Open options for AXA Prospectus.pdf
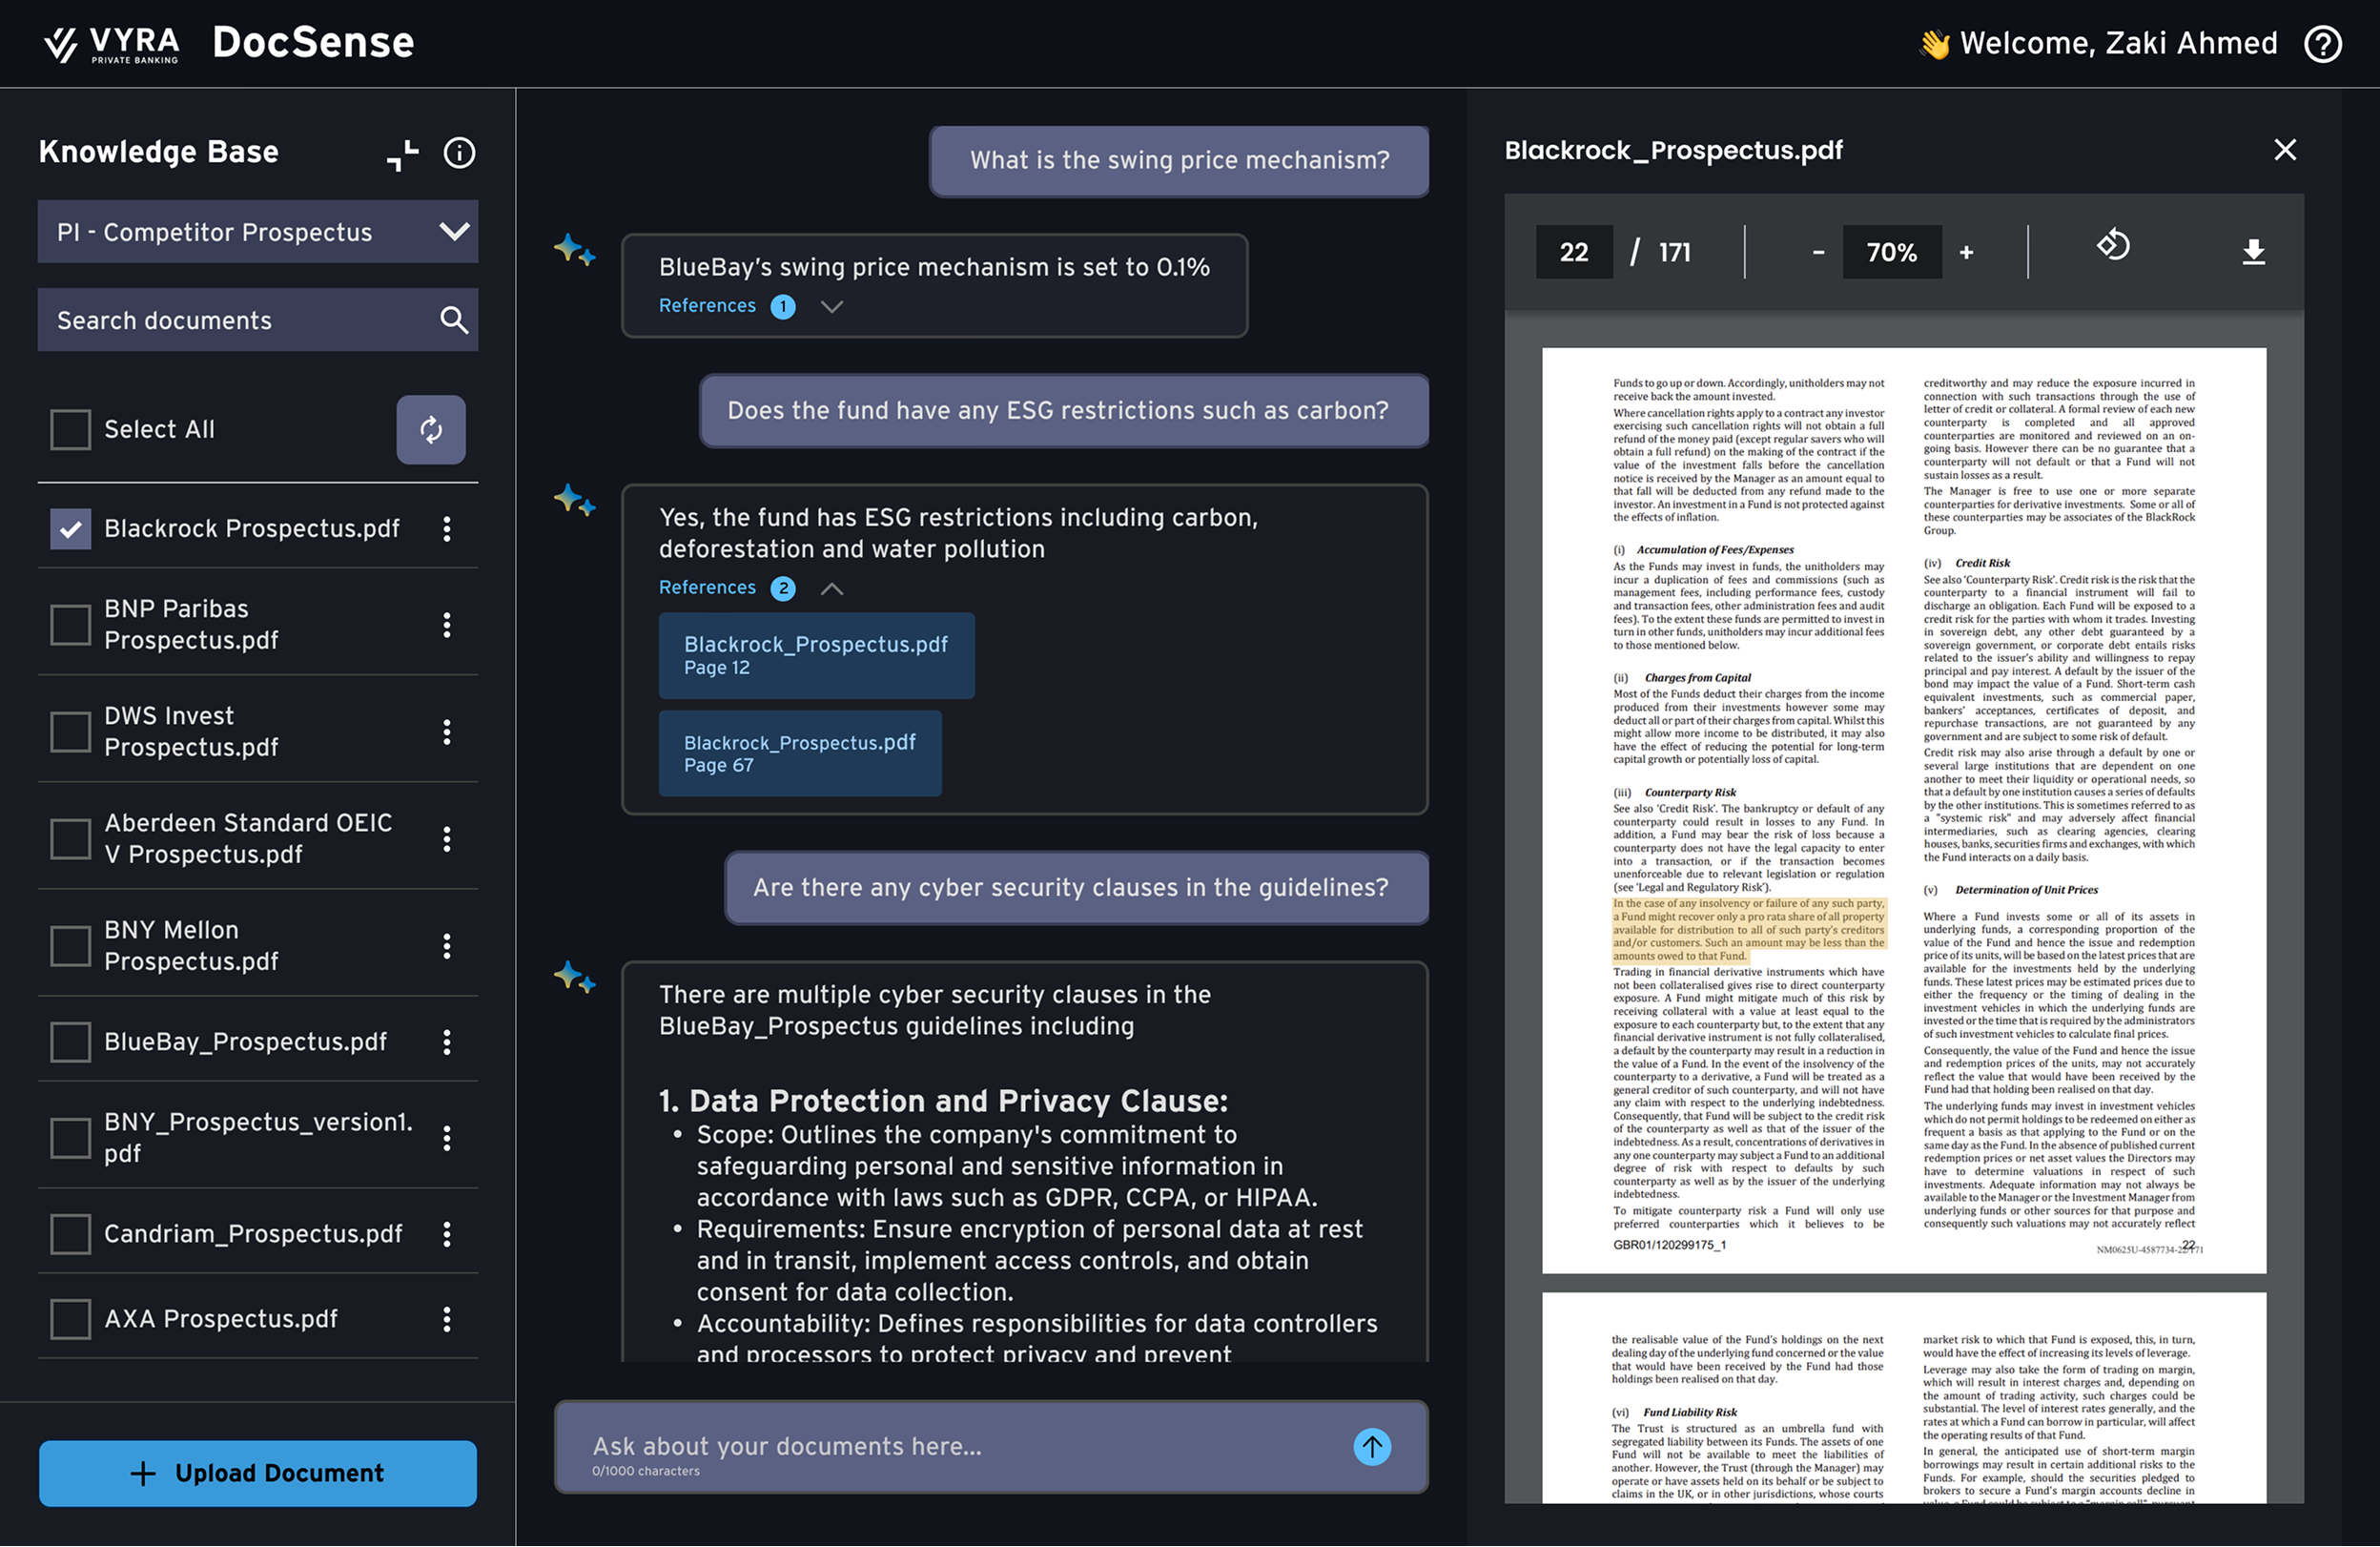This screenshot has width=2380, height=1547. [x=447, y=1320]
